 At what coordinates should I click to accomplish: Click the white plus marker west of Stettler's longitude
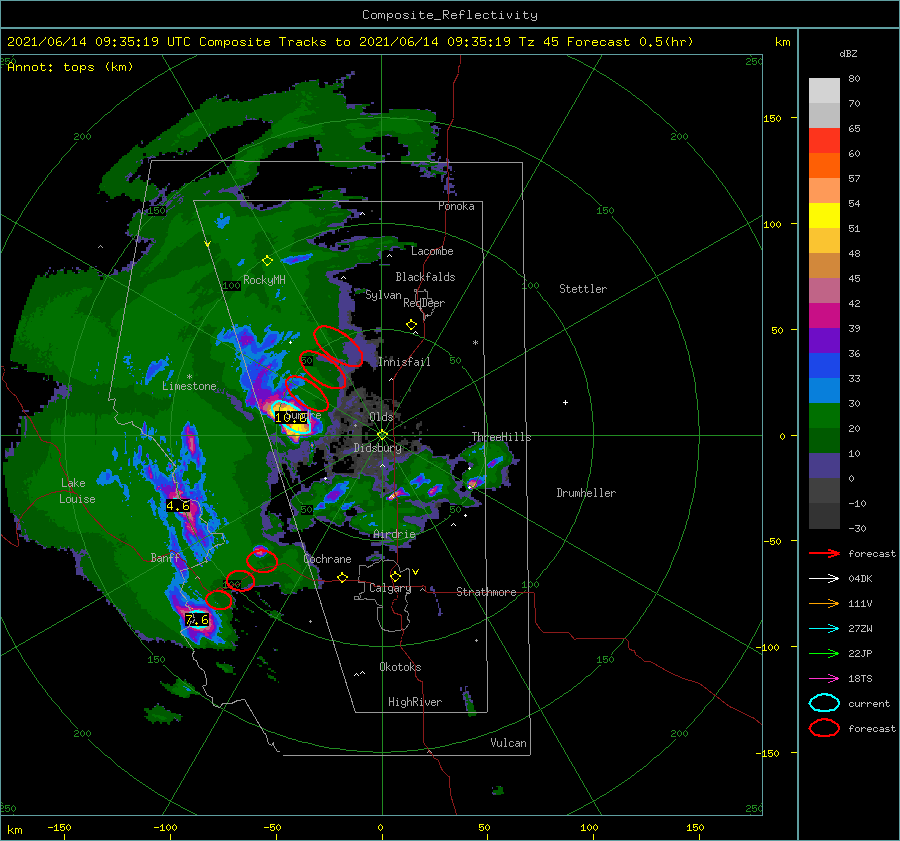click(565, 402)
